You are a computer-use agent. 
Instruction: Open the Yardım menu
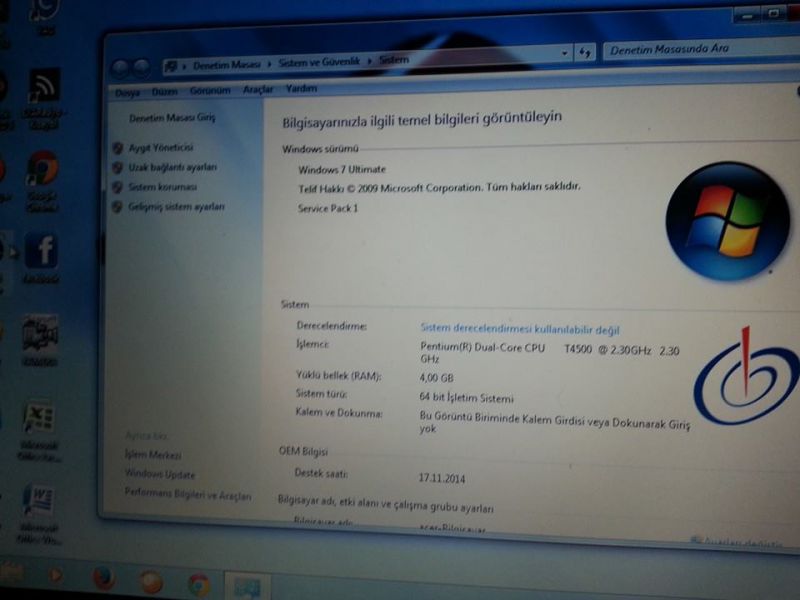[x=301, y=88]
